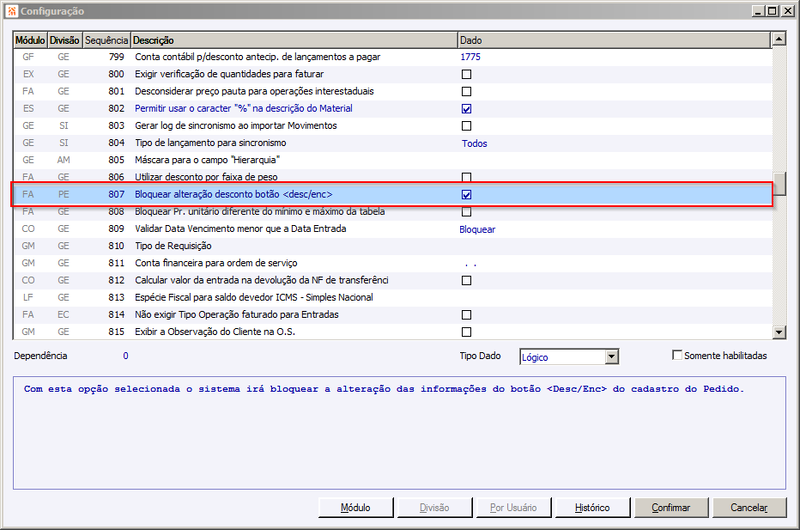Click the scrollbar down arrow of the list
This screenshot has width=800, height=530.
coord(779,333)
